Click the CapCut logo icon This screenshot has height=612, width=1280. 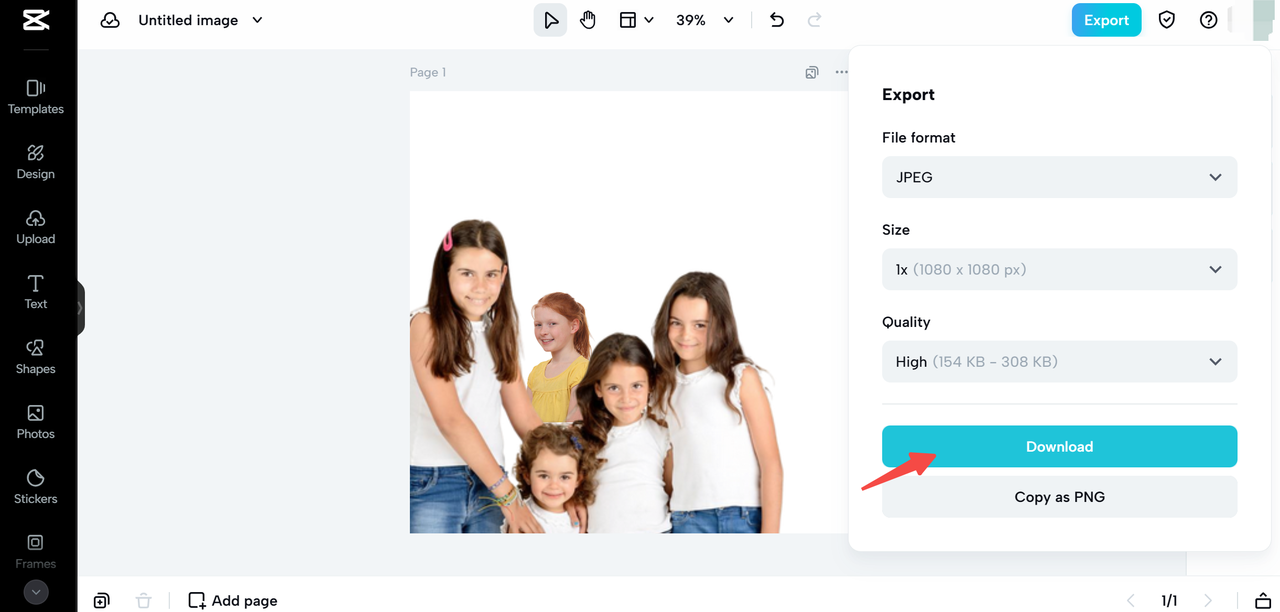click(x=36, y=20)
